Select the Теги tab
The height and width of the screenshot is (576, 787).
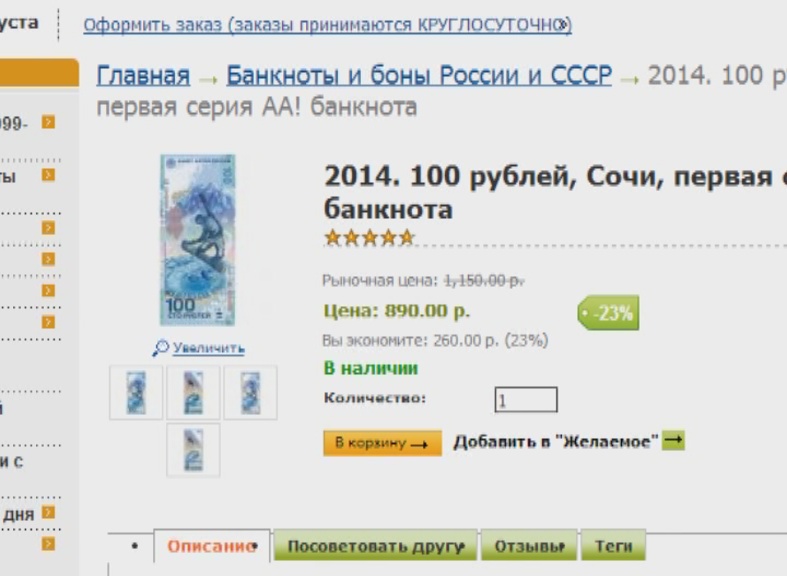tap(613, 546)
